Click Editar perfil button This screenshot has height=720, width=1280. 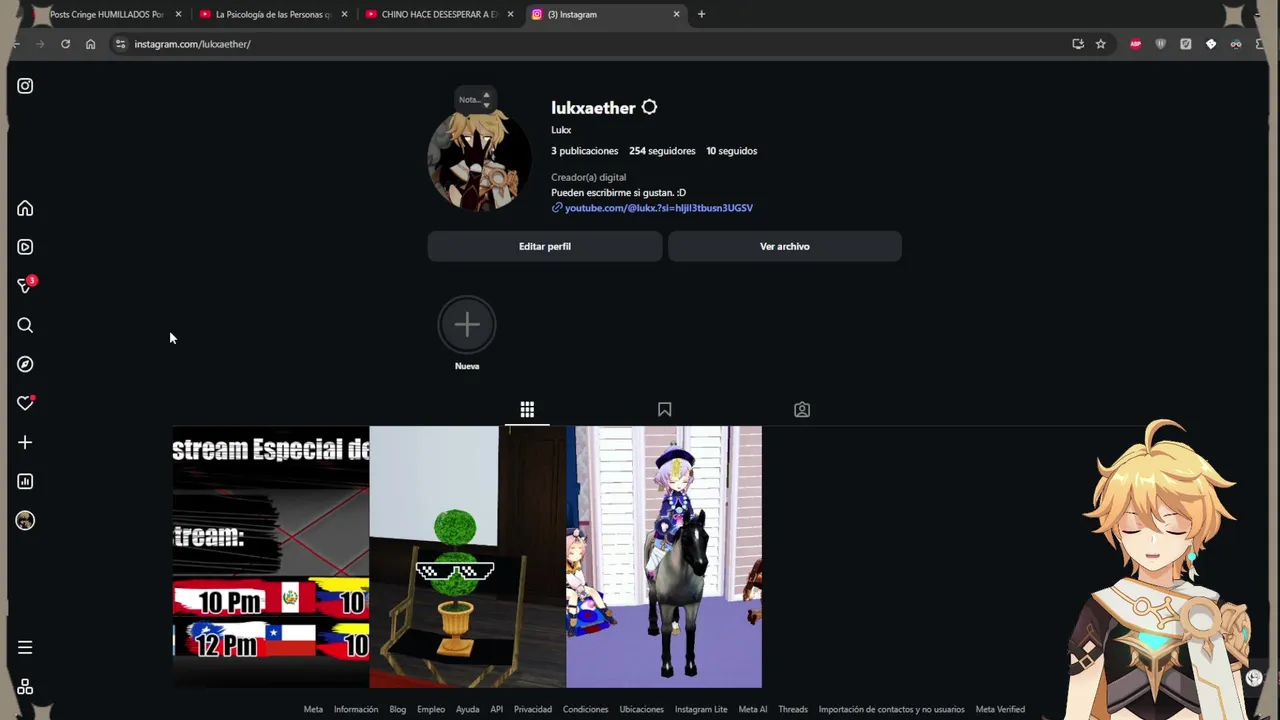(x=545, y=246)
